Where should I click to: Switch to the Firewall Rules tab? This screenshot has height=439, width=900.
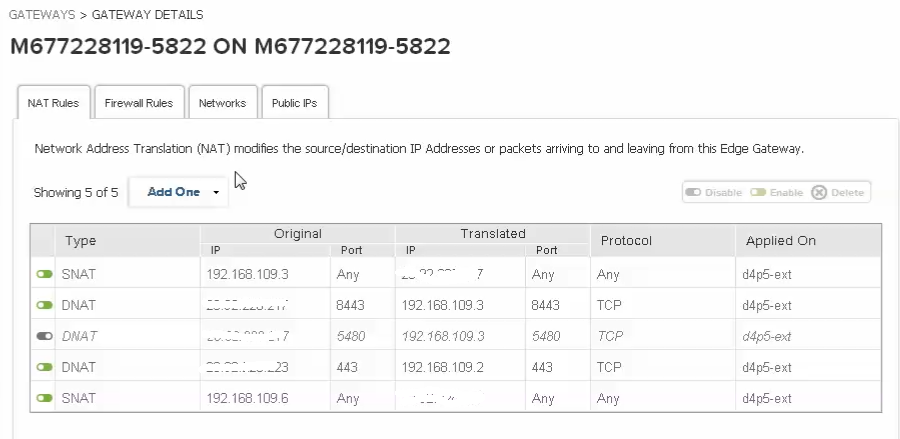tap(138, 103)
